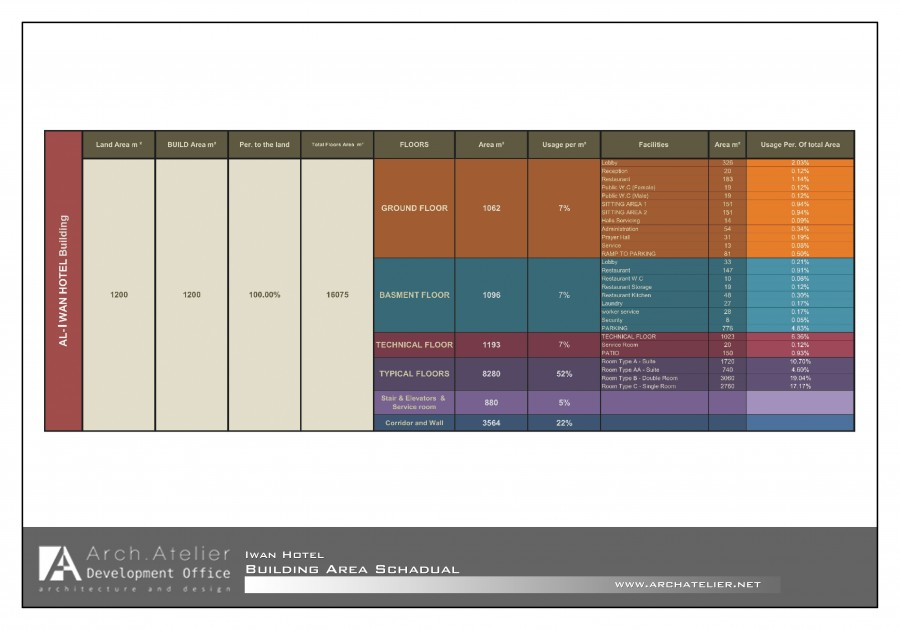Screen dimensions: 900x630
Task: Click the typical floors area value 8280
Action: [x=491, y=374]
